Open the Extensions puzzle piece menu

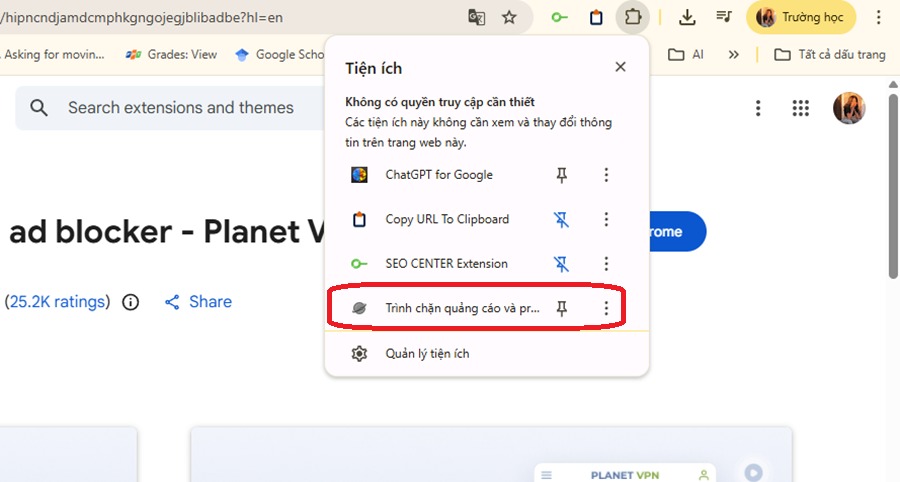point(632,17)
